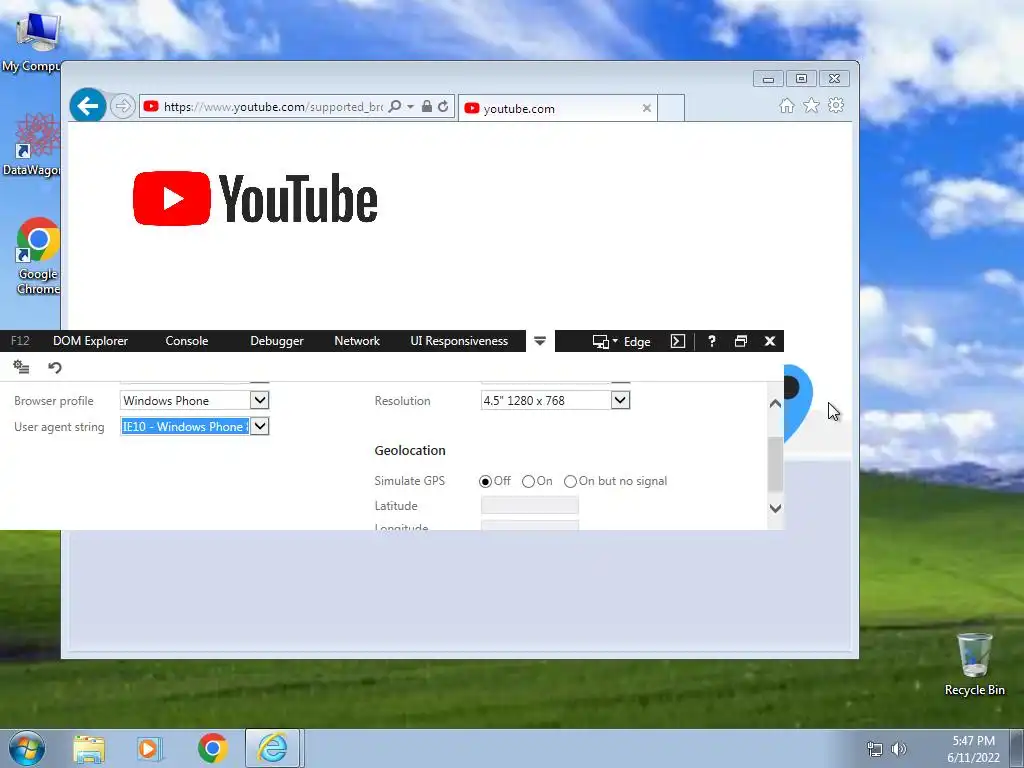Screen dimensions: 1024x768
Task: Click the Show desktop button
Action: coord(1017,748)
